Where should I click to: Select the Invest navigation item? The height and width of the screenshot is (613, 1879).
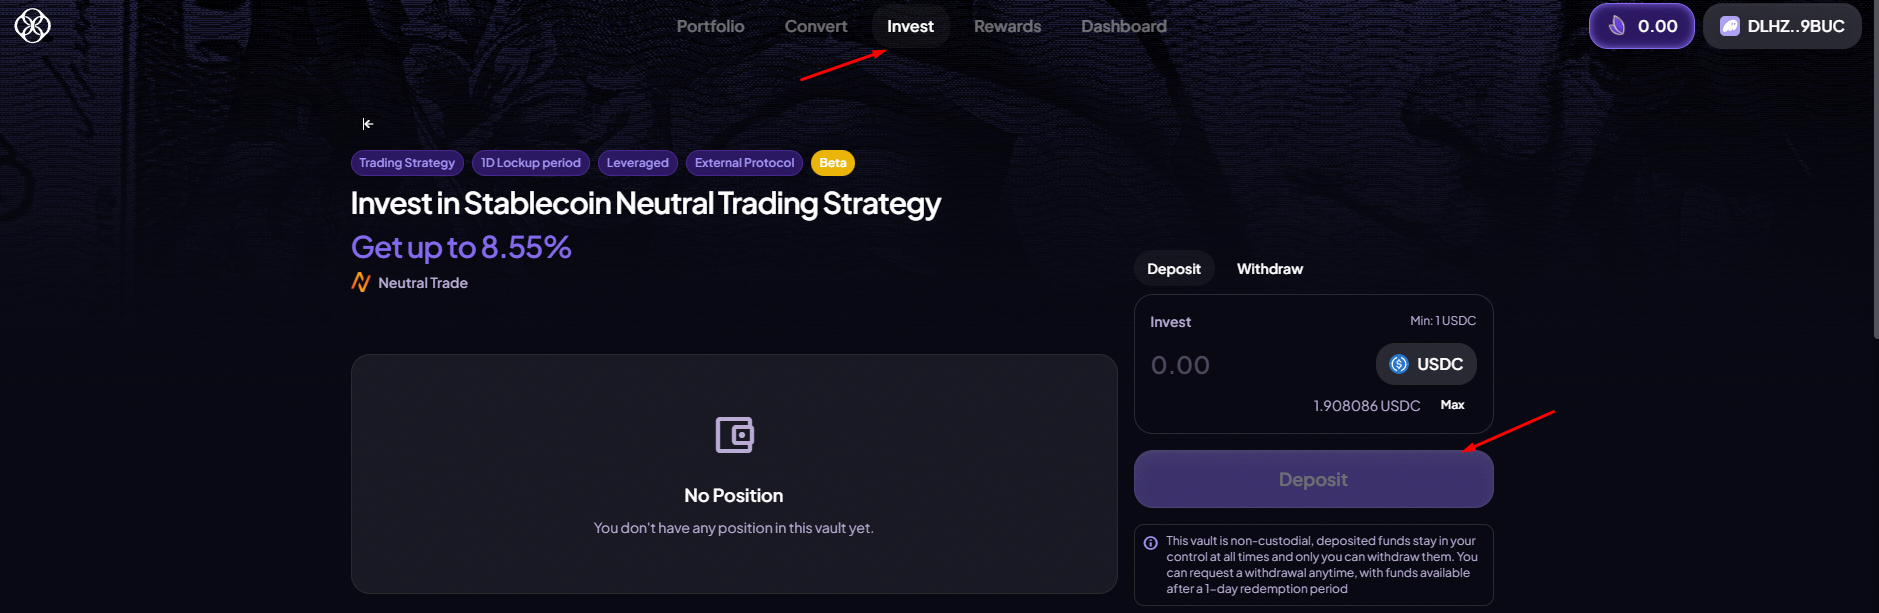(910, 26)
